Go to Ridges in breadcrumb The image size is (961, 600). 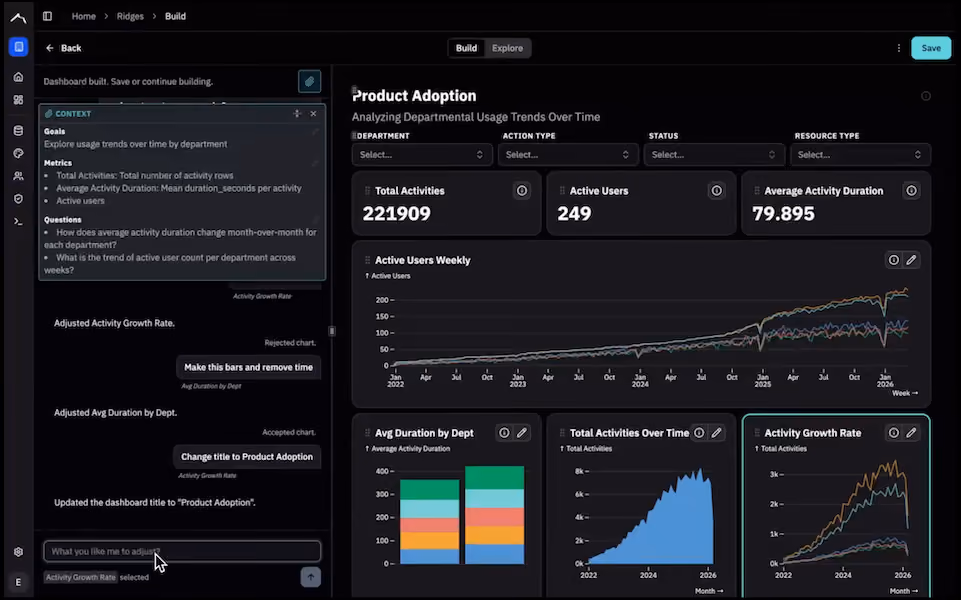coord(130,16)
